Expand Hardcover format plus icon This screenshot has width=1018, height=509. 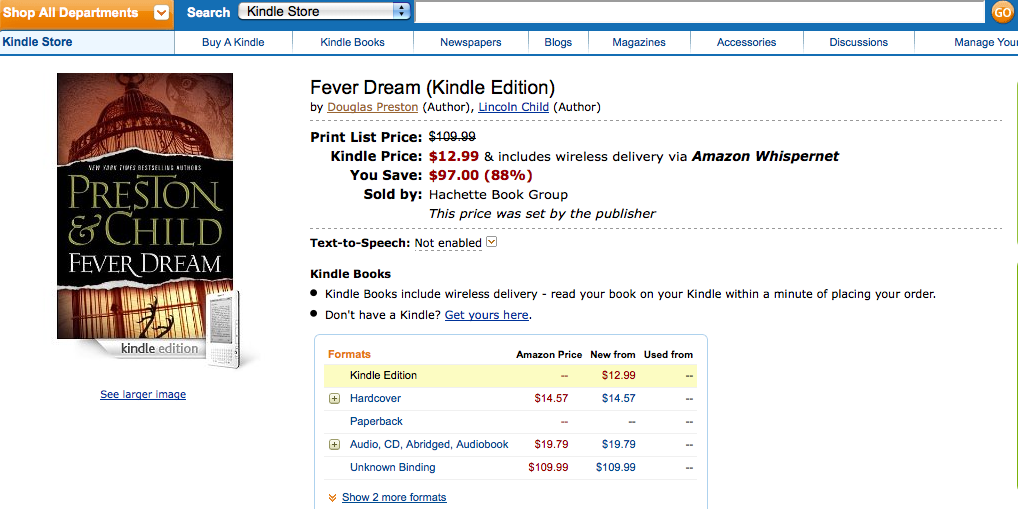pos(335,398)
